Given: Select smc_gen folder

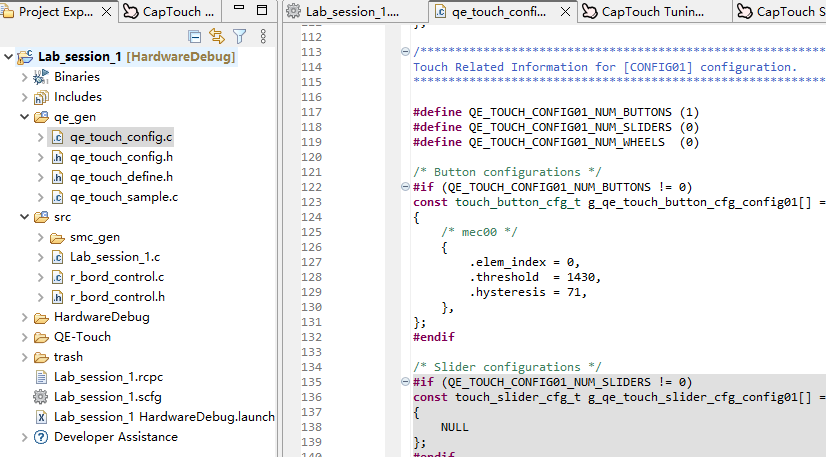Looking at the screenshot, I should [95, 237].
